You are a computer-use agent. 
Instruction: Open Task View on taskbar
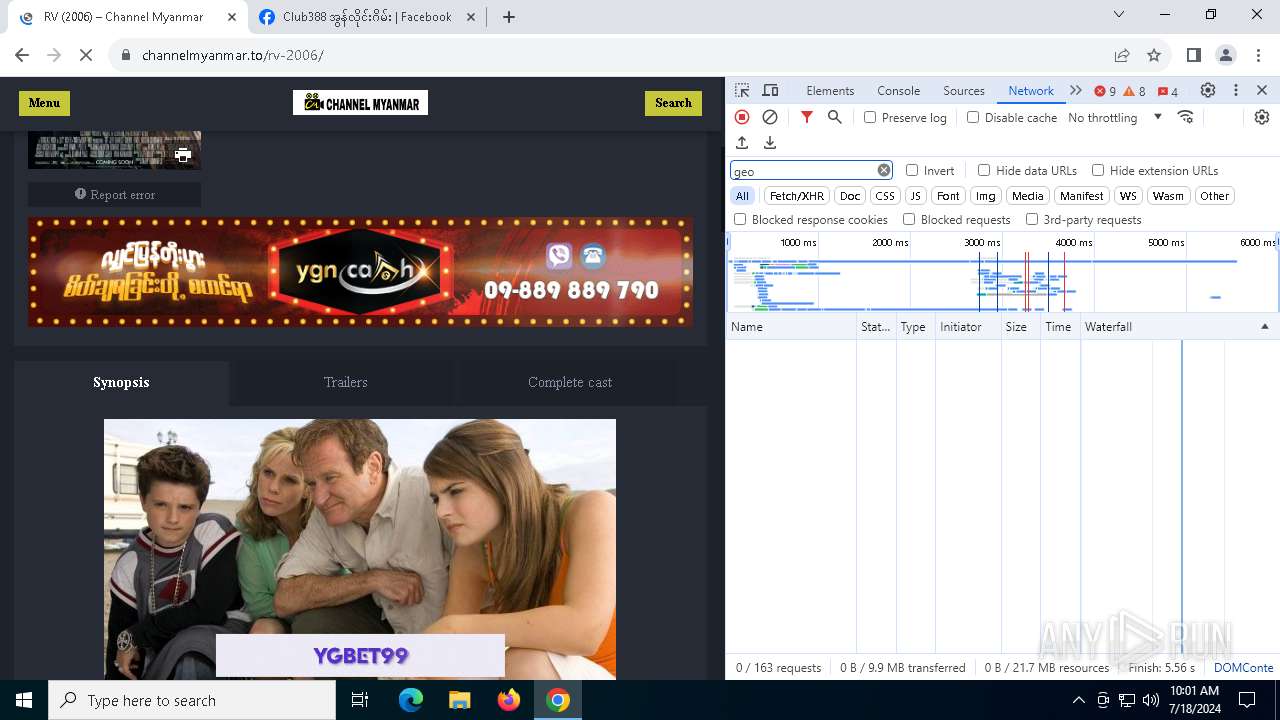point(361,700)
